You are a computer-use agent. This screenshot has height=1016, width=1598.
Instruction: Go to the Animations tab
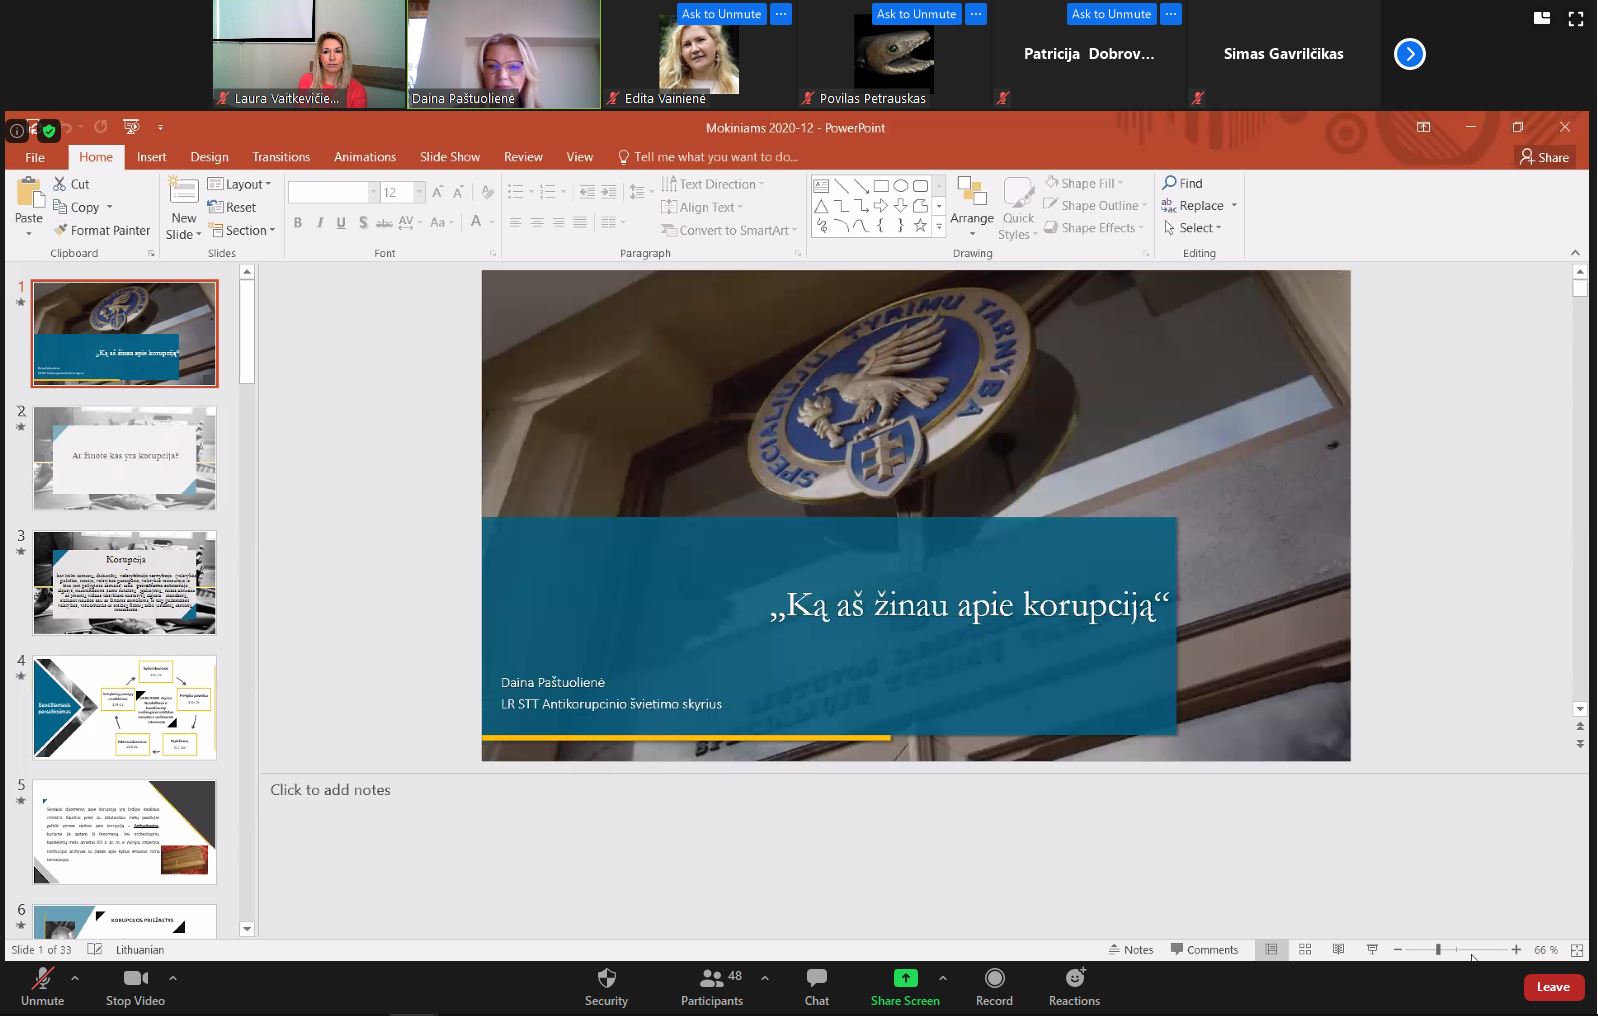point(365,157)
